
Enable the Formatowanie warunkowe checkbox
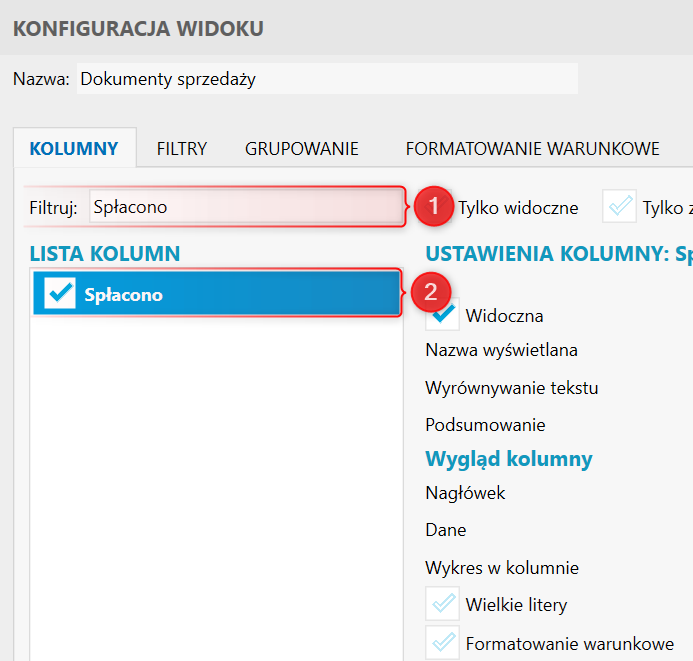(x=442, y=643)
